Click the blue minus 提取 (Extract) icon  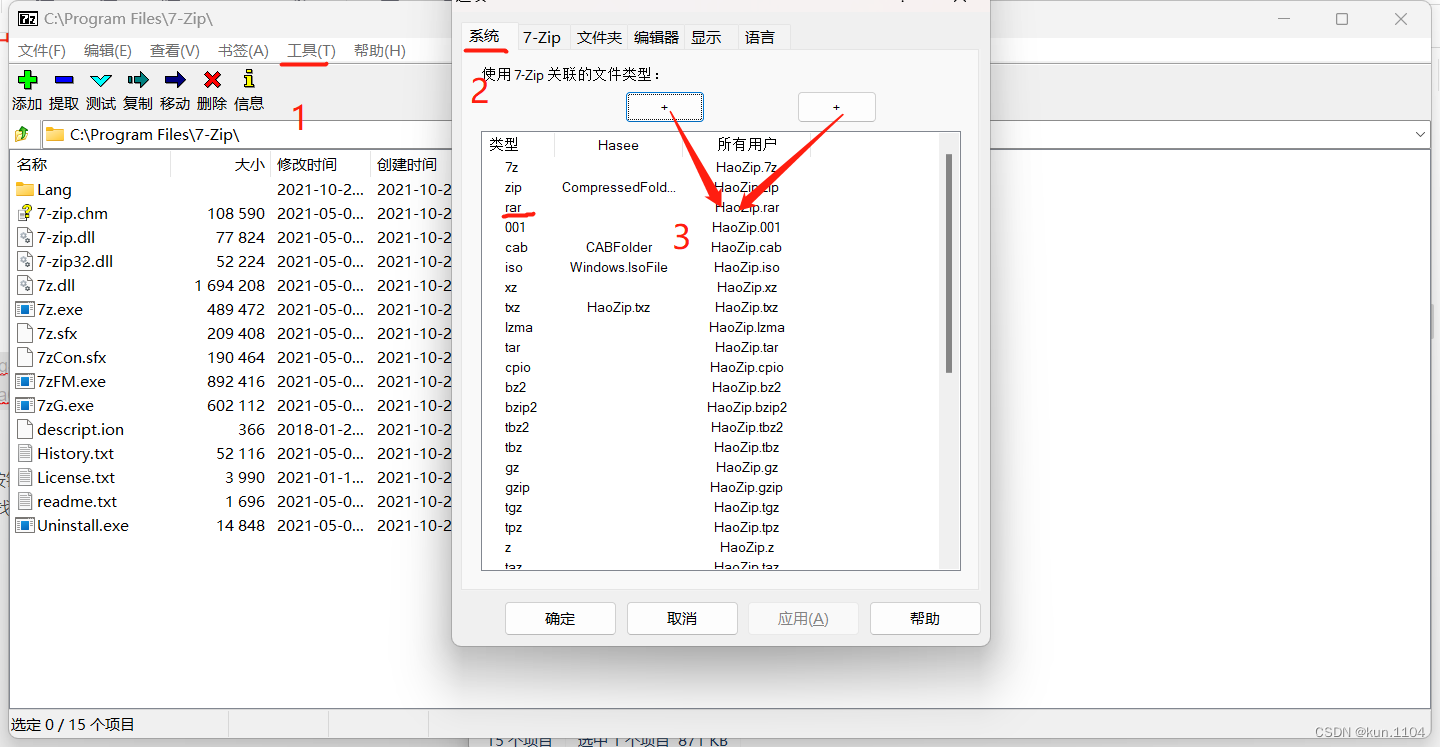tap(64, 80)
